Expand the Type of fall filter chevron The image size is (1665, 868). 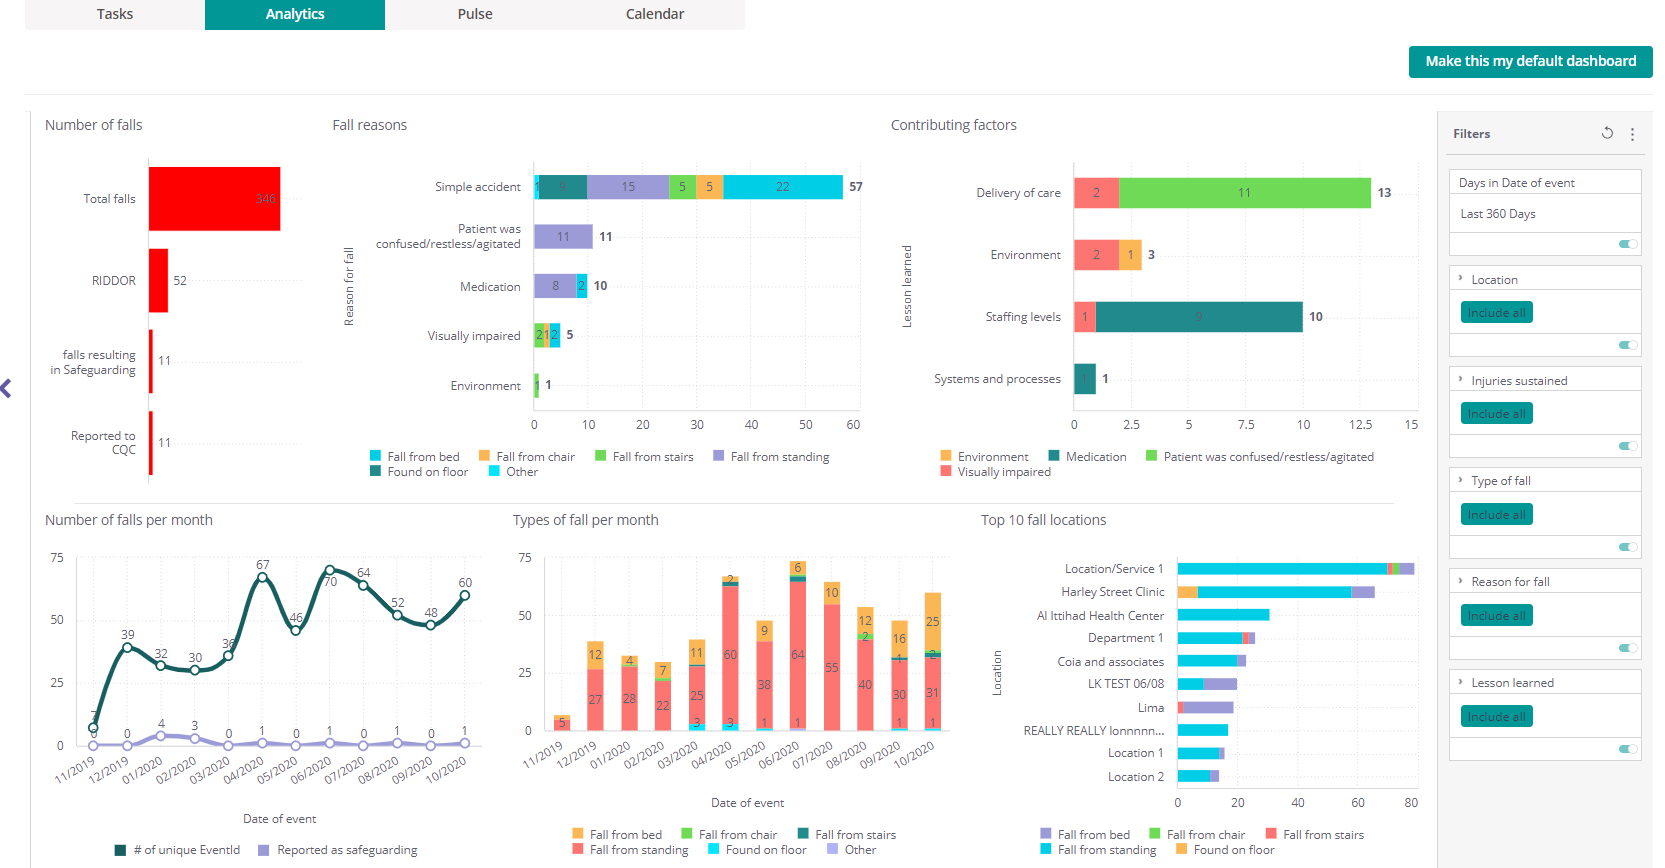point(1461,480)
